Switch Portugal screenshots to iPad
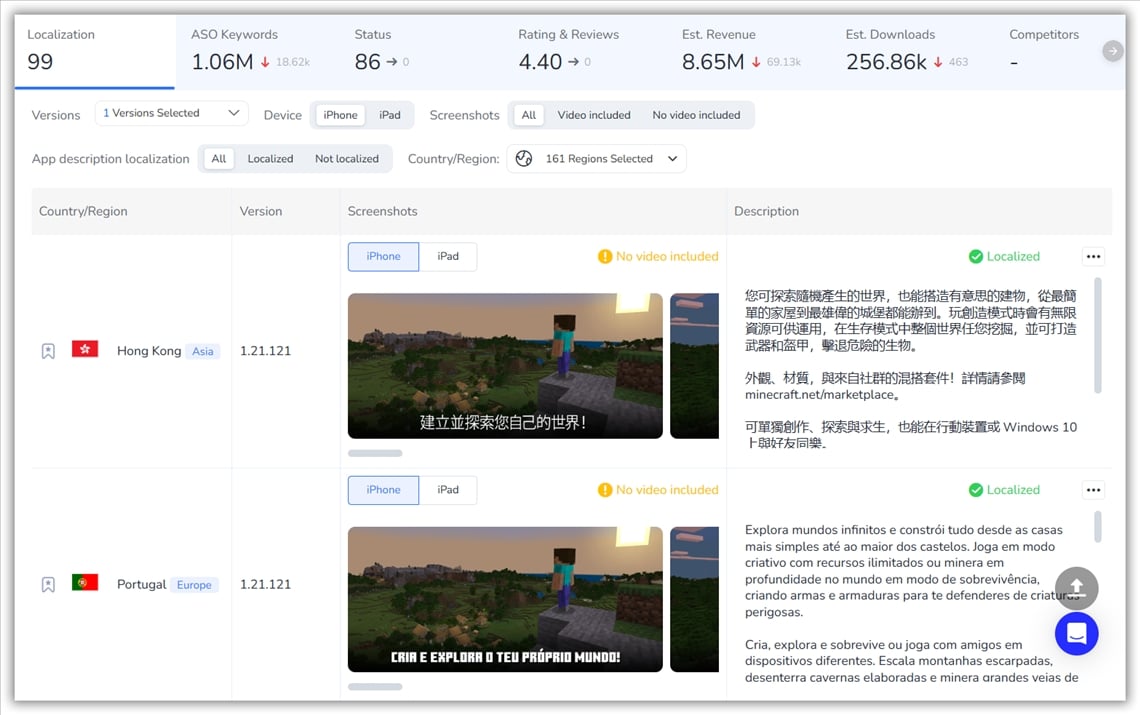 (447, 490)
